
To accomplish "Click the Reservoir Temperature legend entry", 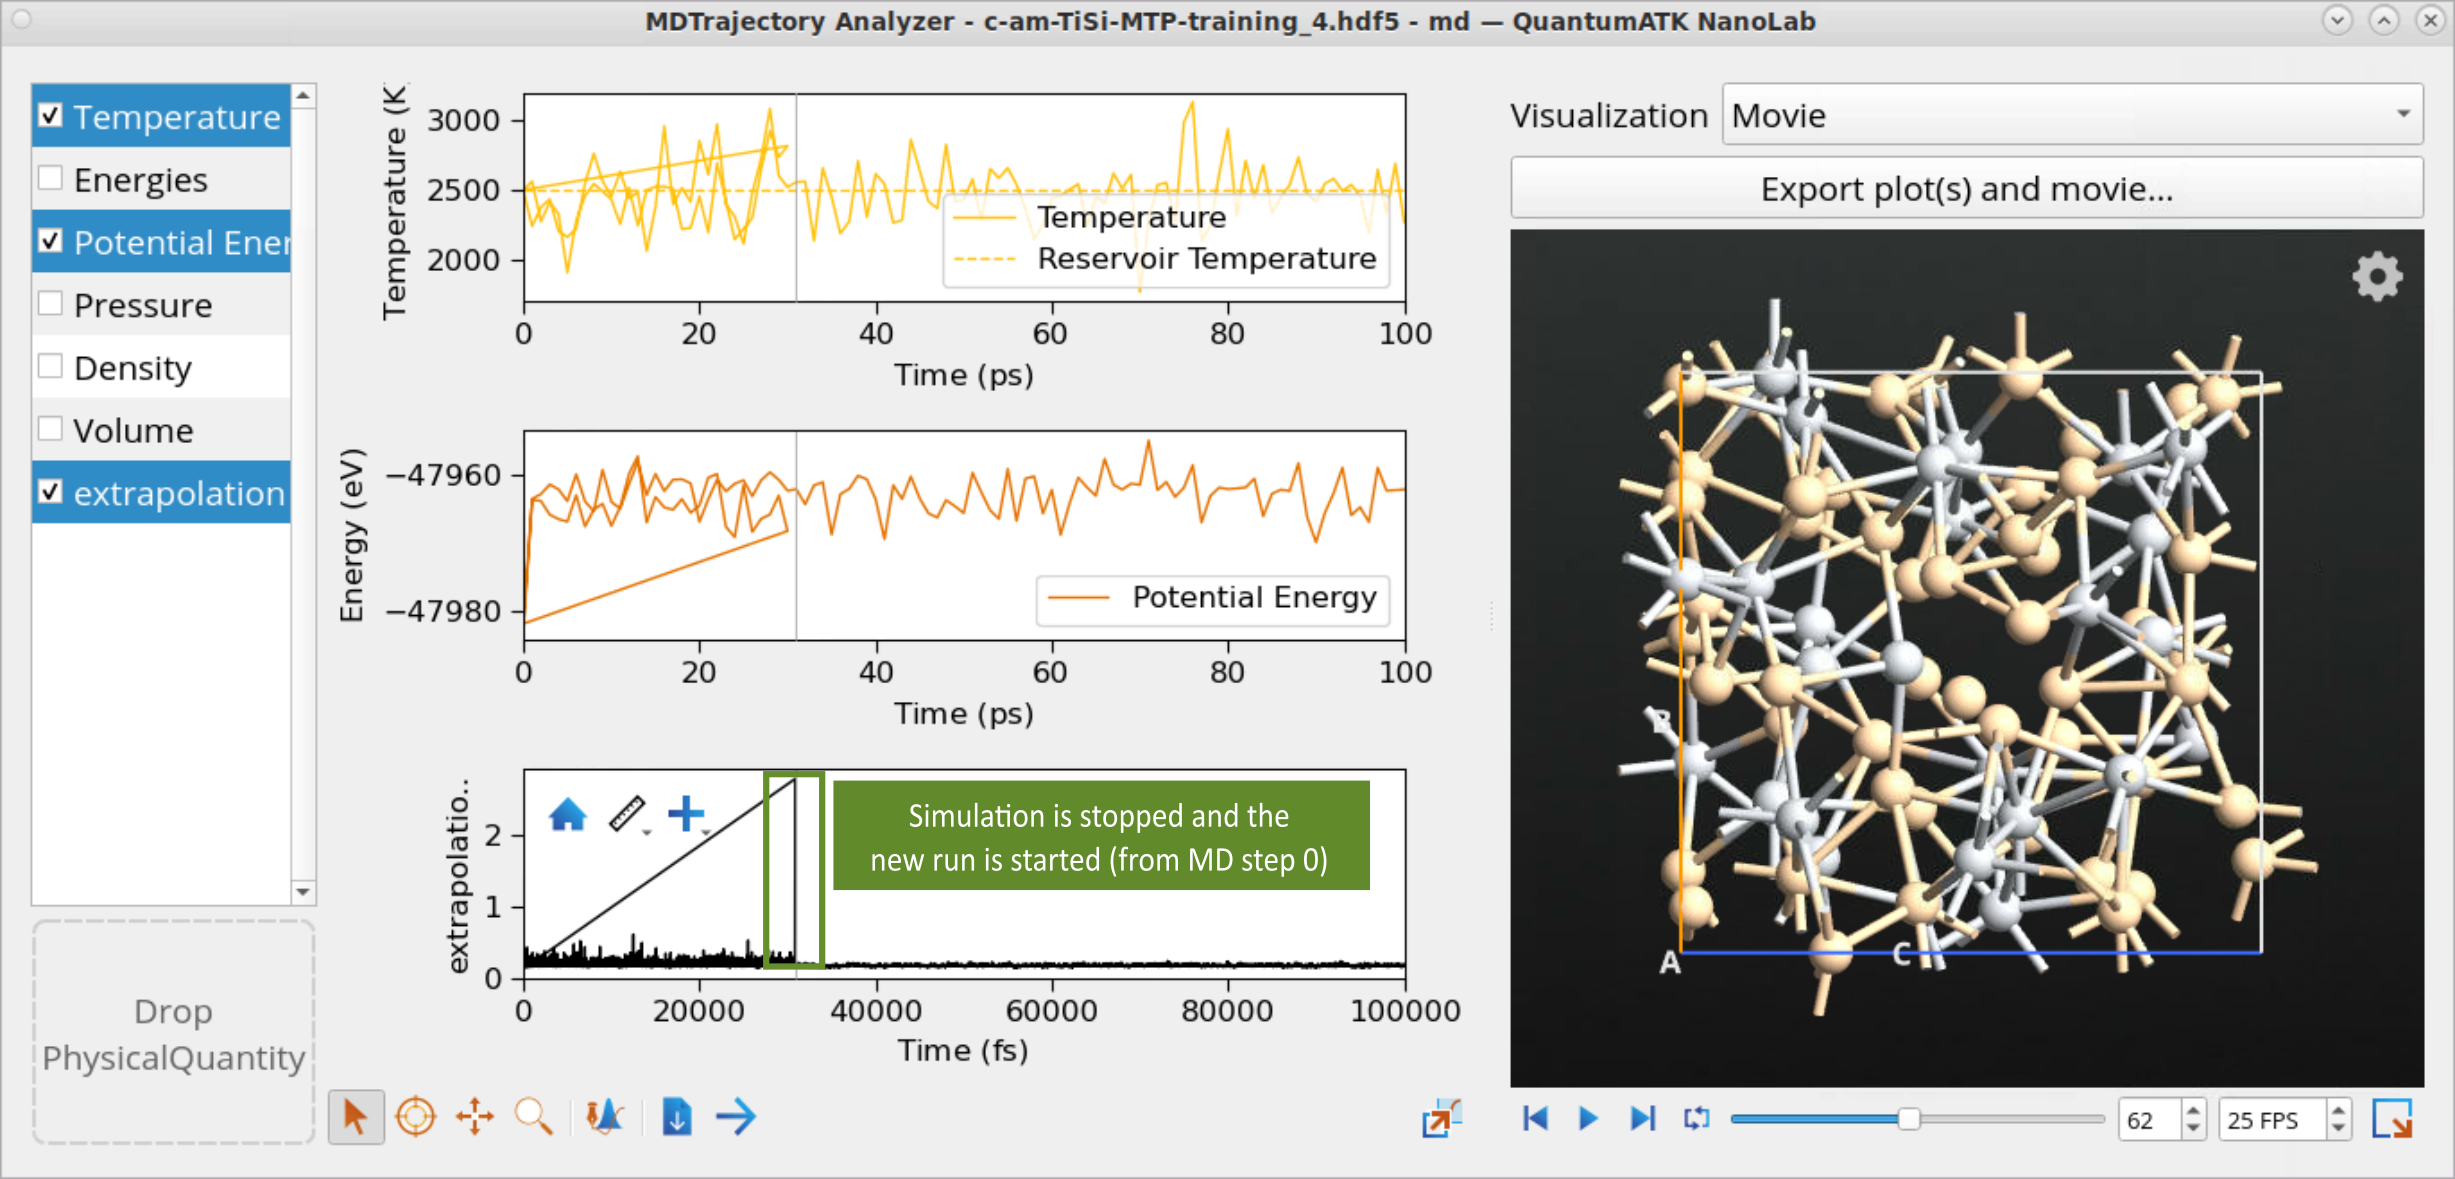I will click(x=1165, y=258).
